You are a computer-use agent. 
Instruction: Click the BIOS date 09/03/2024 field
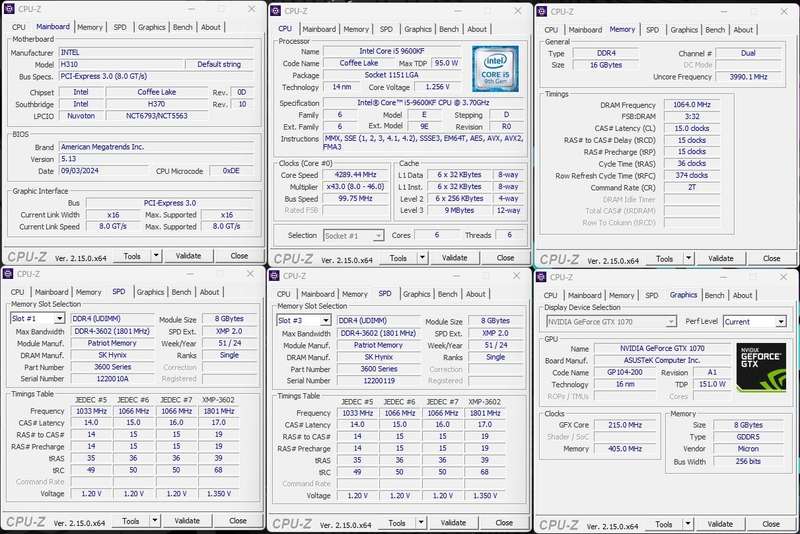(104, 171)
